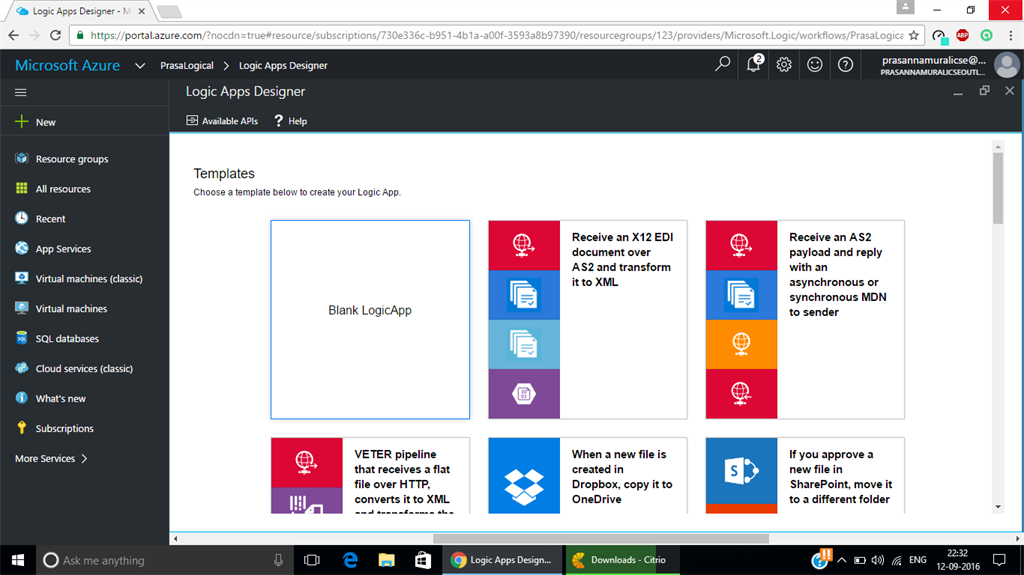The height and width of the screenshot is (575, 1024).
Task: Click the scroll down arrow of the templates pane
Action: [998, 507]
